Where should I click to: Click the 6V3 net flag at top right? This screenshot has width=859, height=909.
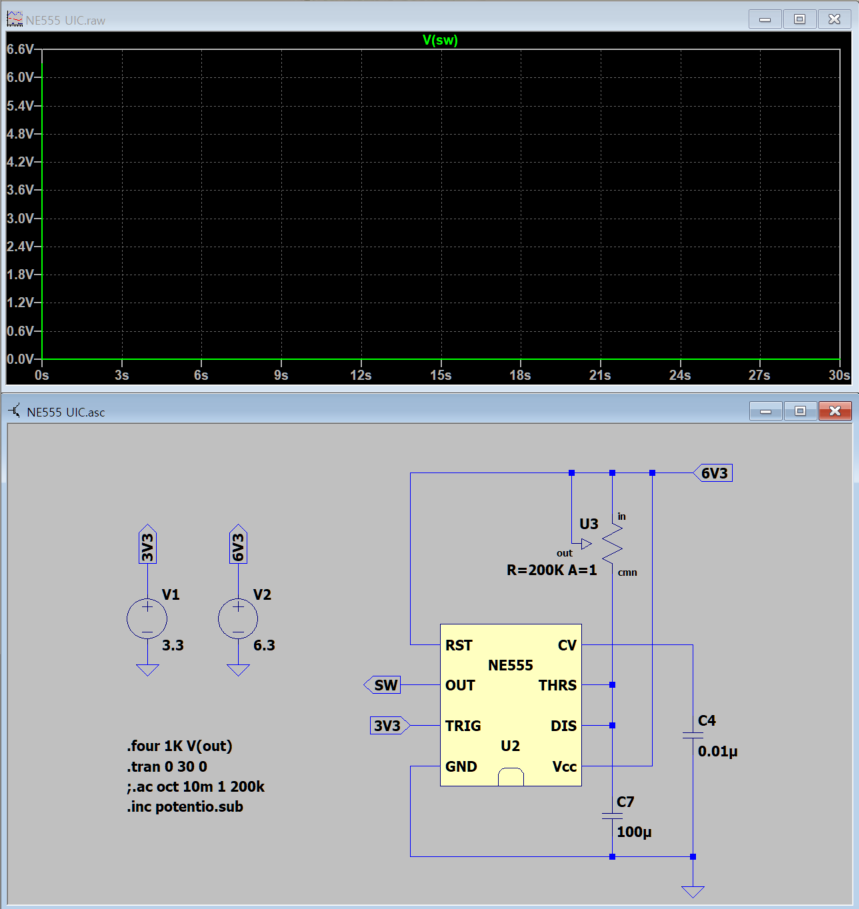coord(714,473)
